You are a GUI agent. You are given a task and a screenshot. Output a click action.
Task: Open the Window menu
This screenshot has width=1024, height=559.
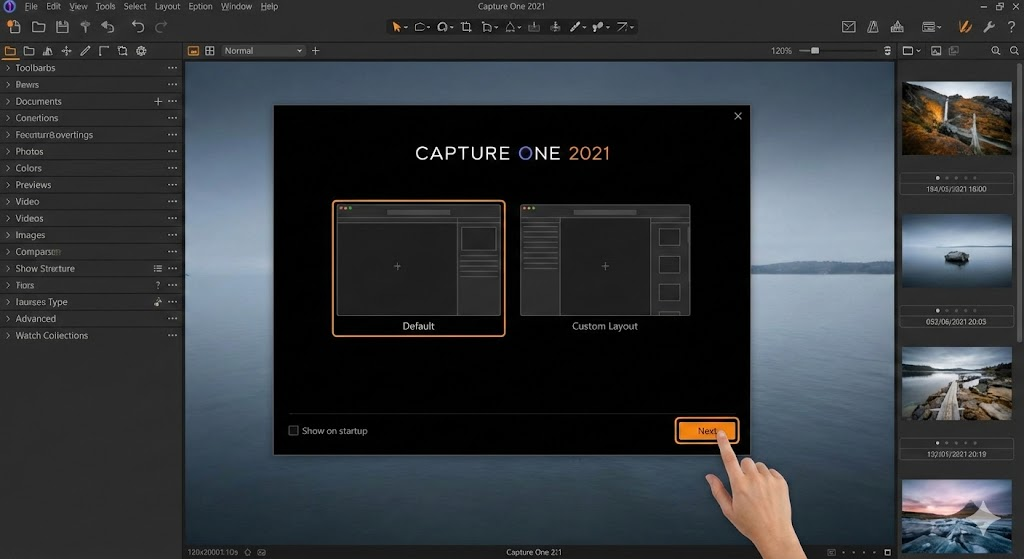236,7
